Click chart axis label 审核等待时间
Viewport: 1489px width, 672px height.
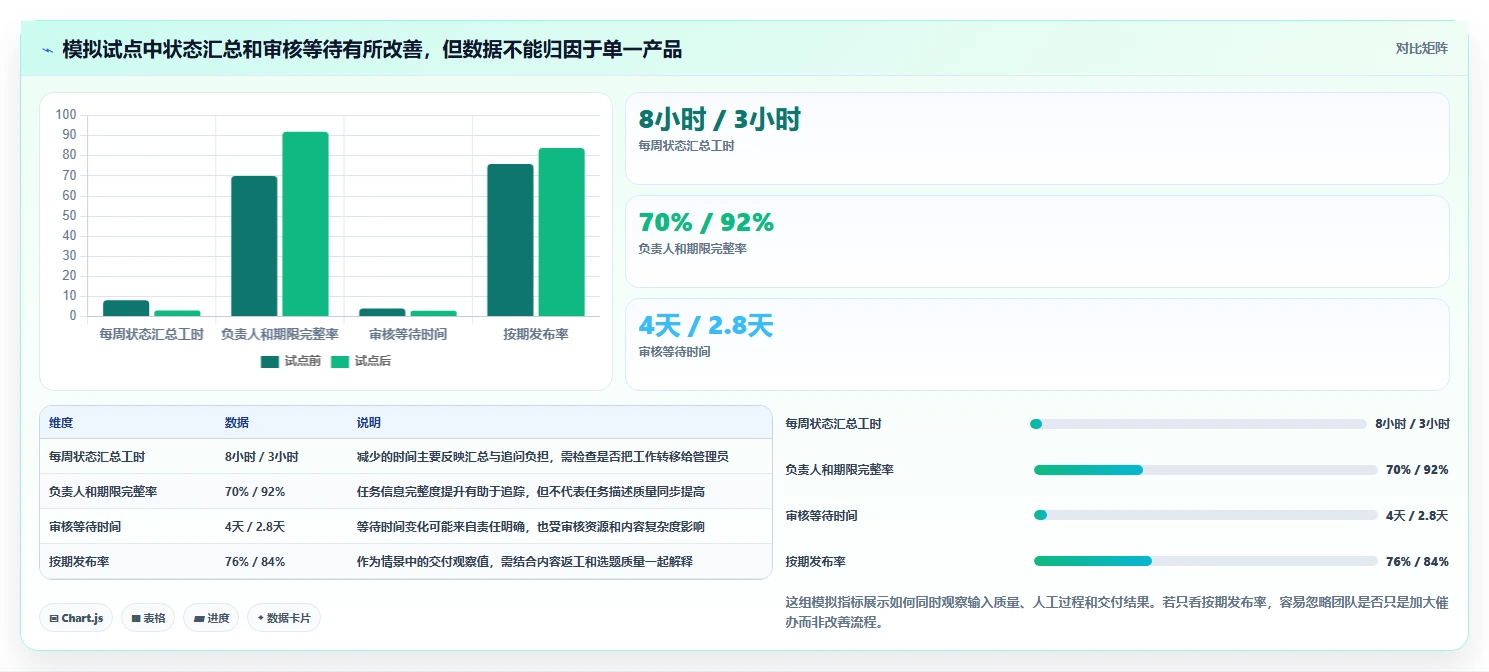(x=408, y=334)
